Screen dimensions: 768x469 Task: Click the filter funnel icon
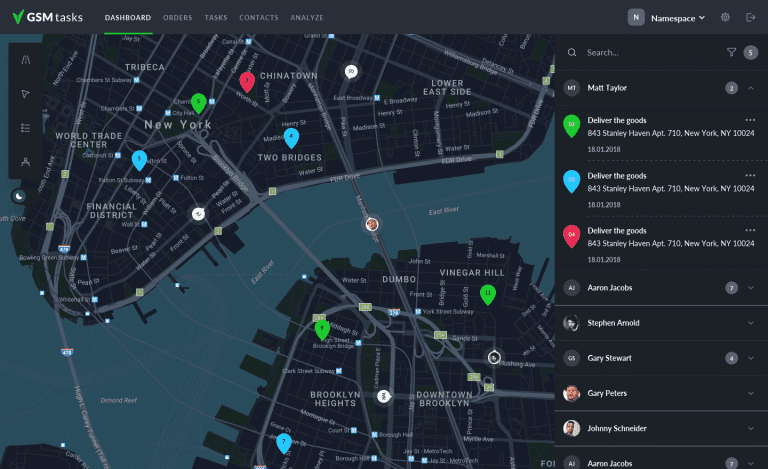coord(731,53)
